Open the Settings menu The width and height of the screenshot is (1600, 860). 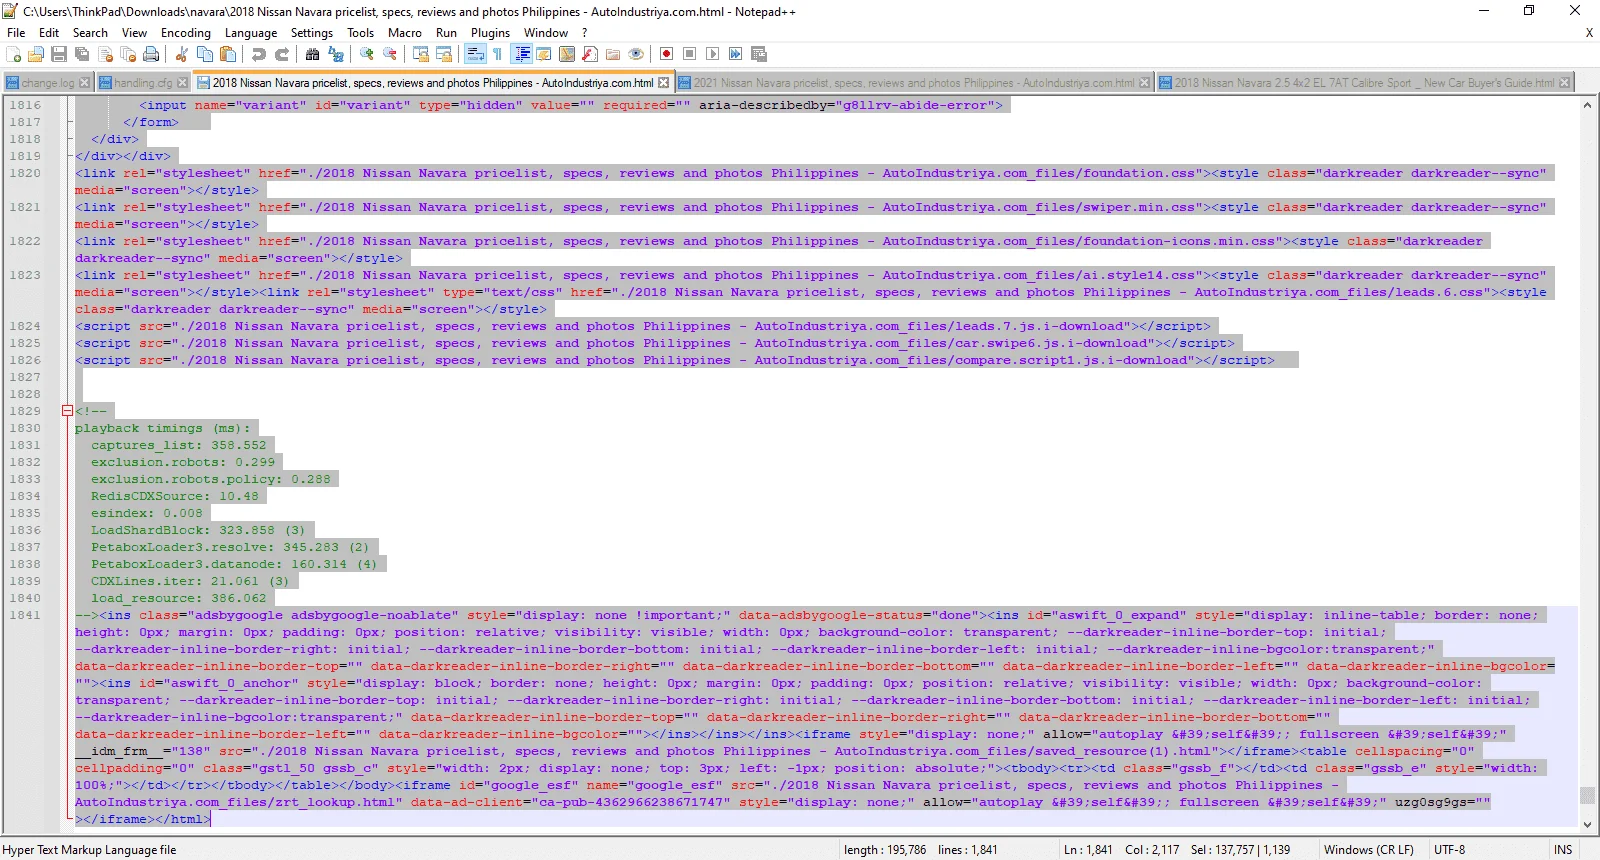[312, 33]
